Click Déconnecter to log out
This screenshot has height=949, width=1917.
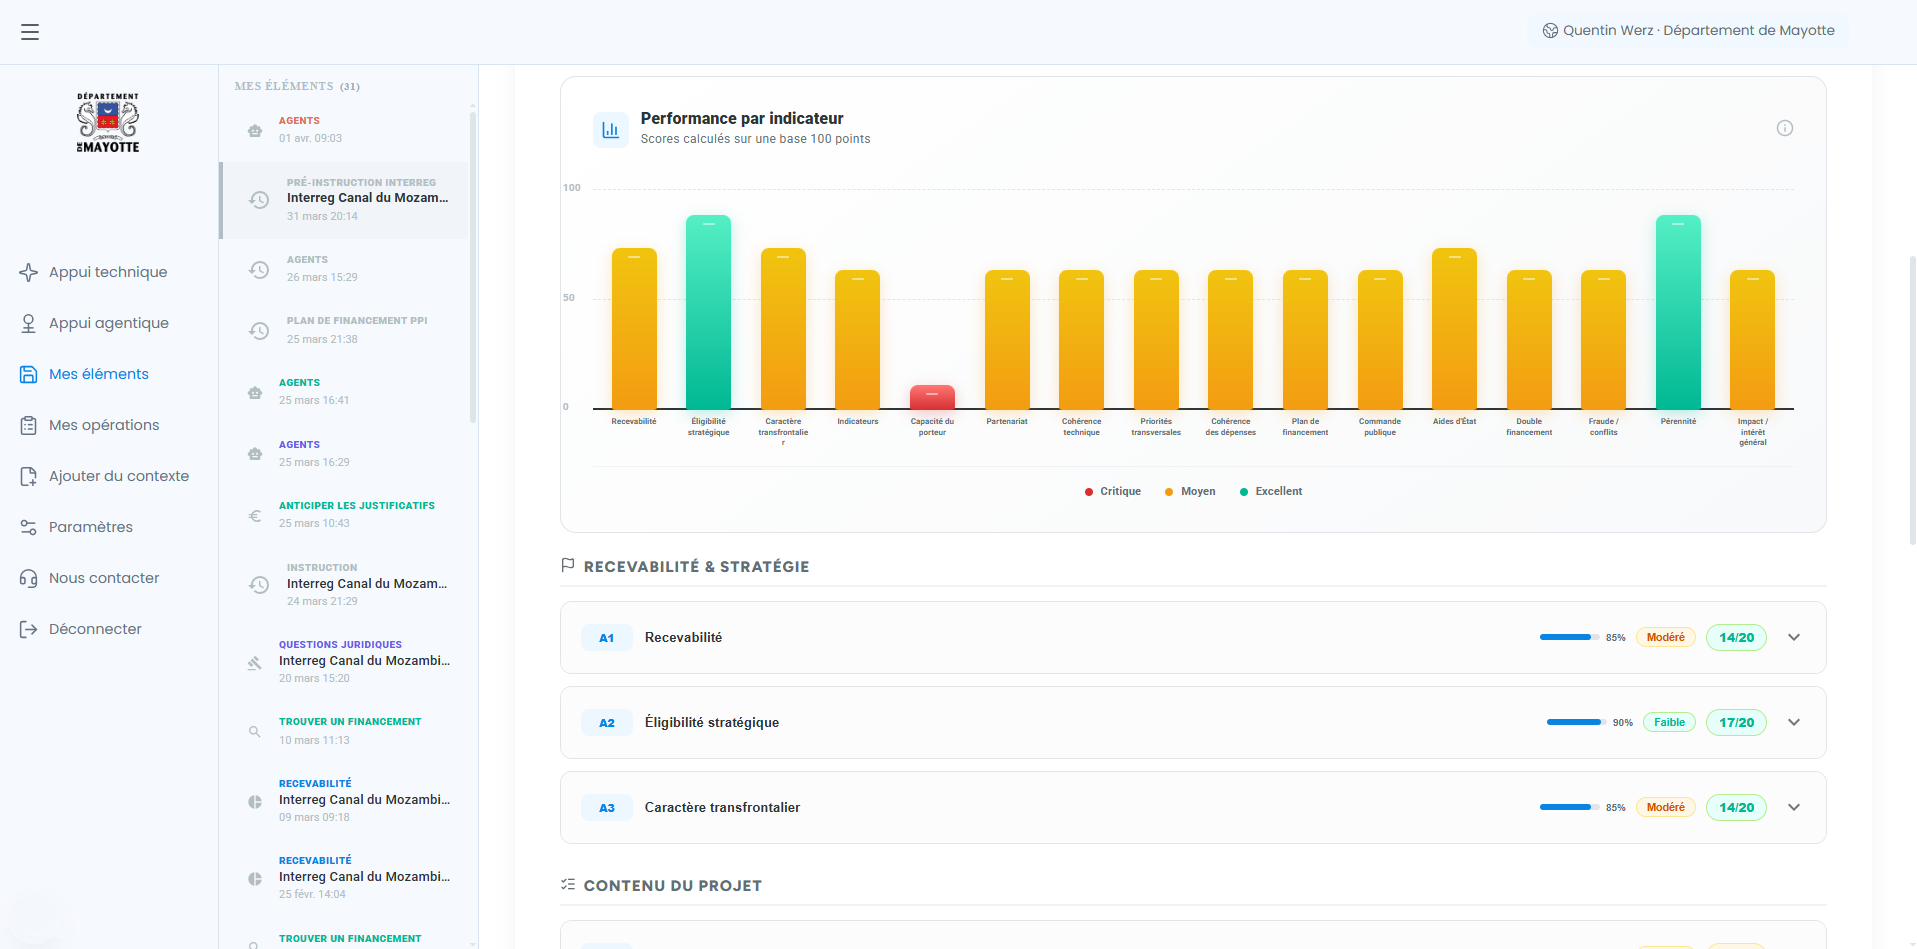(95, 629)
